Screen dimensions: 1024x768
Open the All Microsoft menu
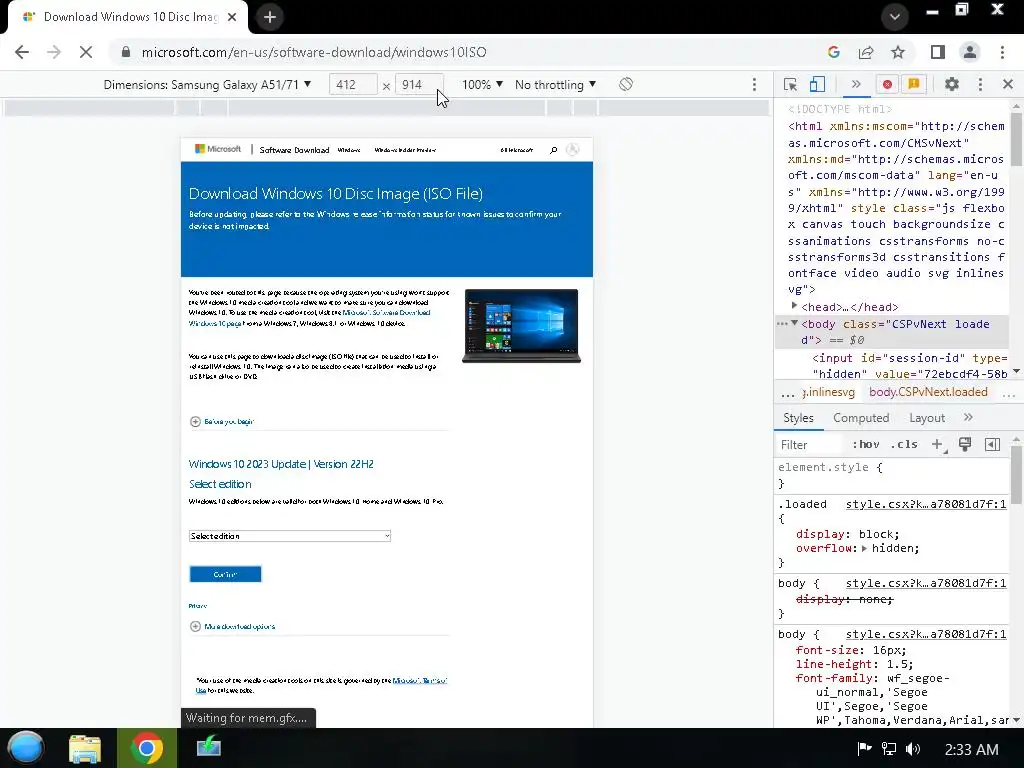(x=517, y=150)
